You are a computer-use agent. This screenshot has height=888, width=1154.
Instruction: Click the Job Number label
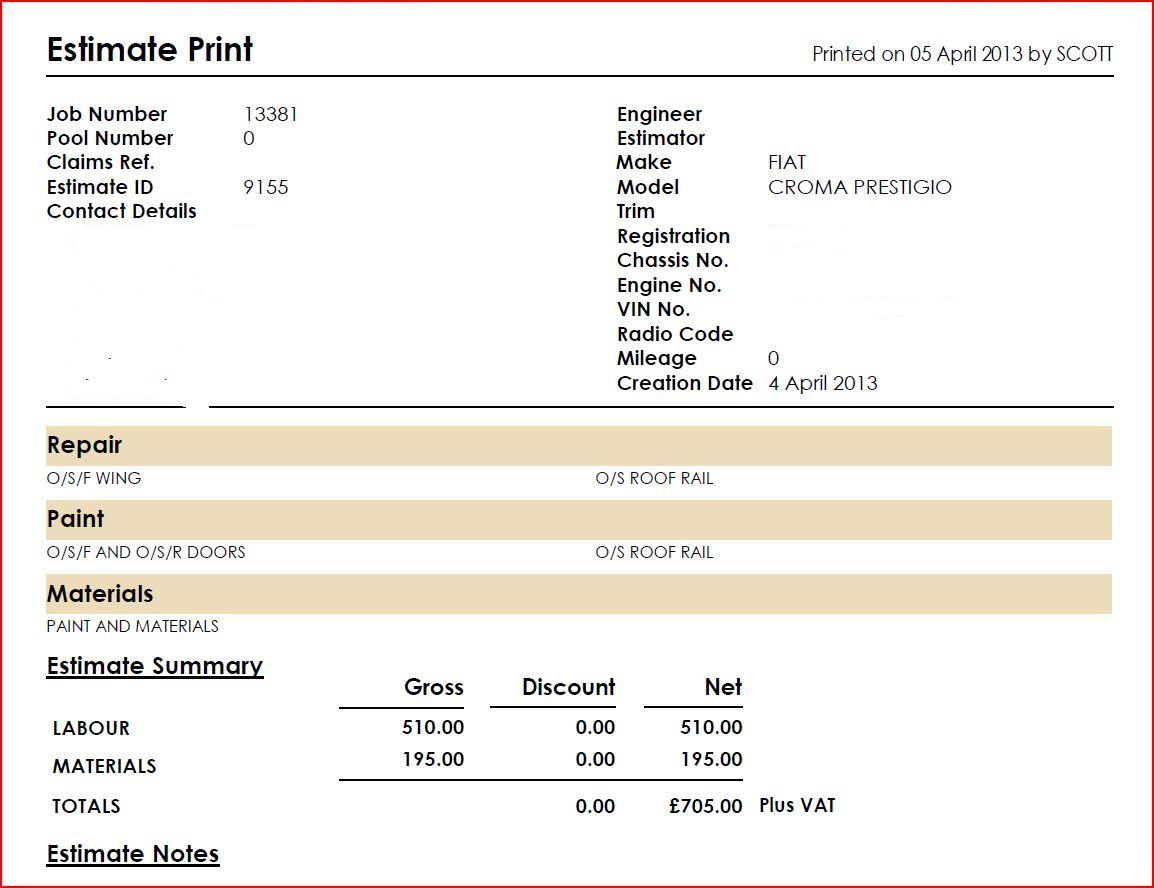coord(107,114)
